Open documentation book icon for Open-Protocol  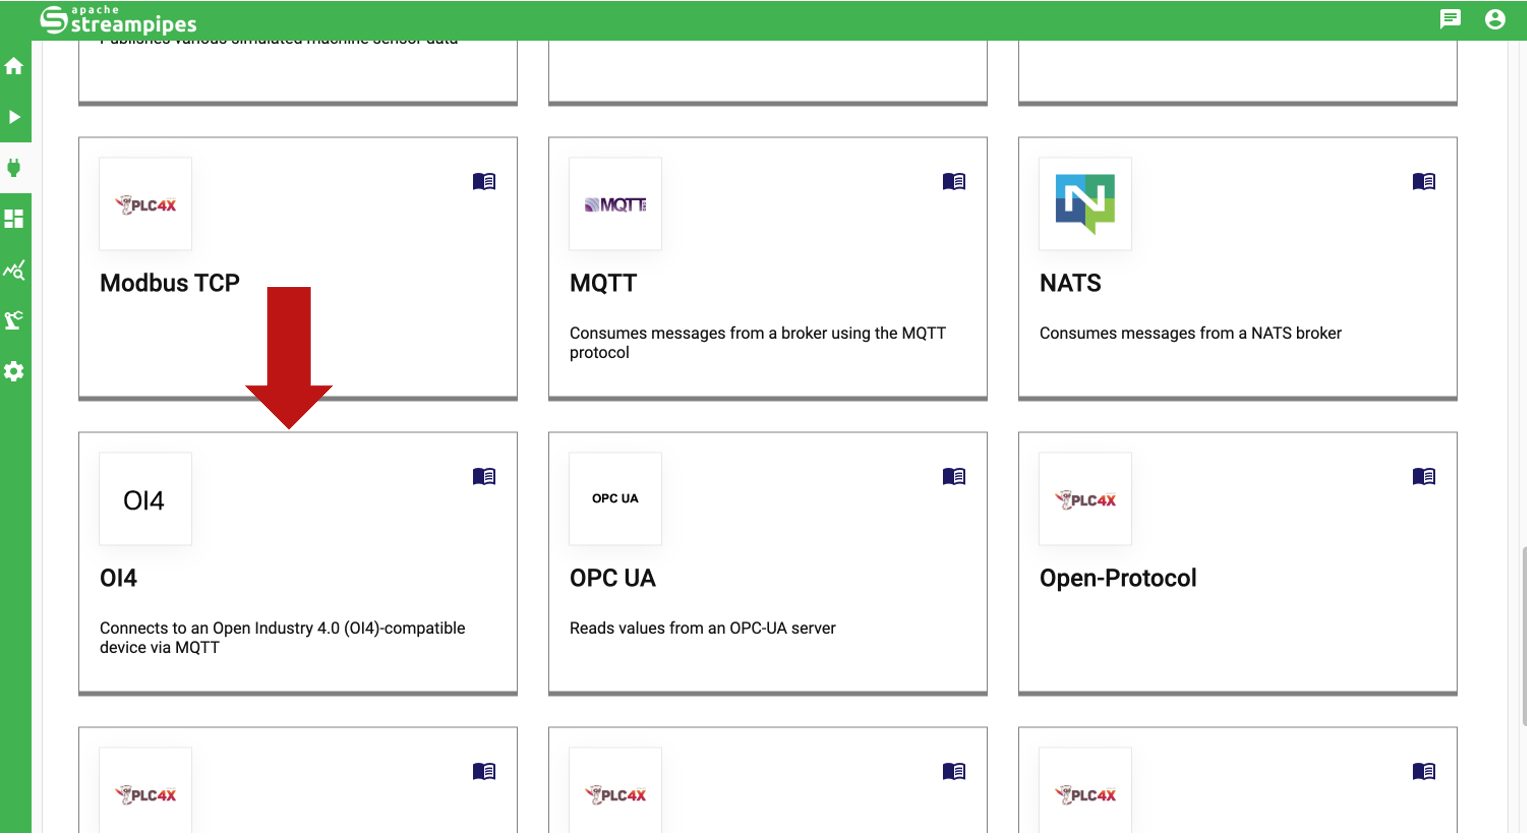[x=1424, y=476]
